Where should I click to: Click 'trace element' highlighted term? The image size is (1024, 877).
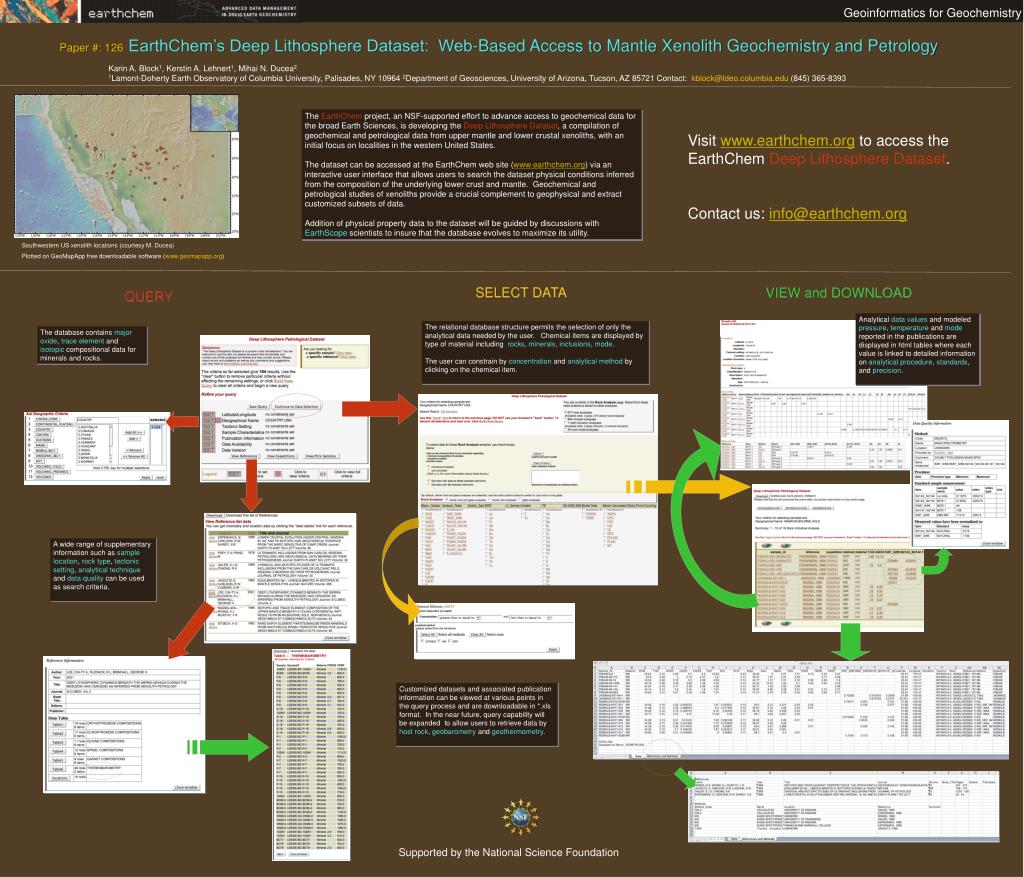83,341
